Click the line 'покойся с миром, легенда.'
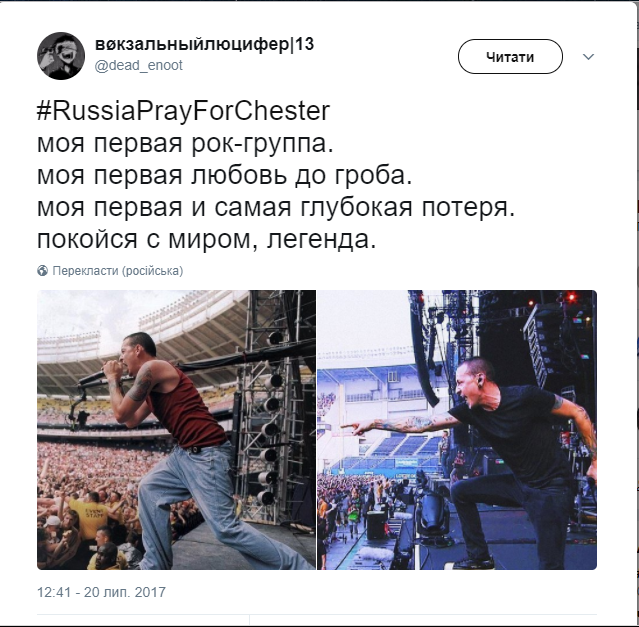 (207, 239)
